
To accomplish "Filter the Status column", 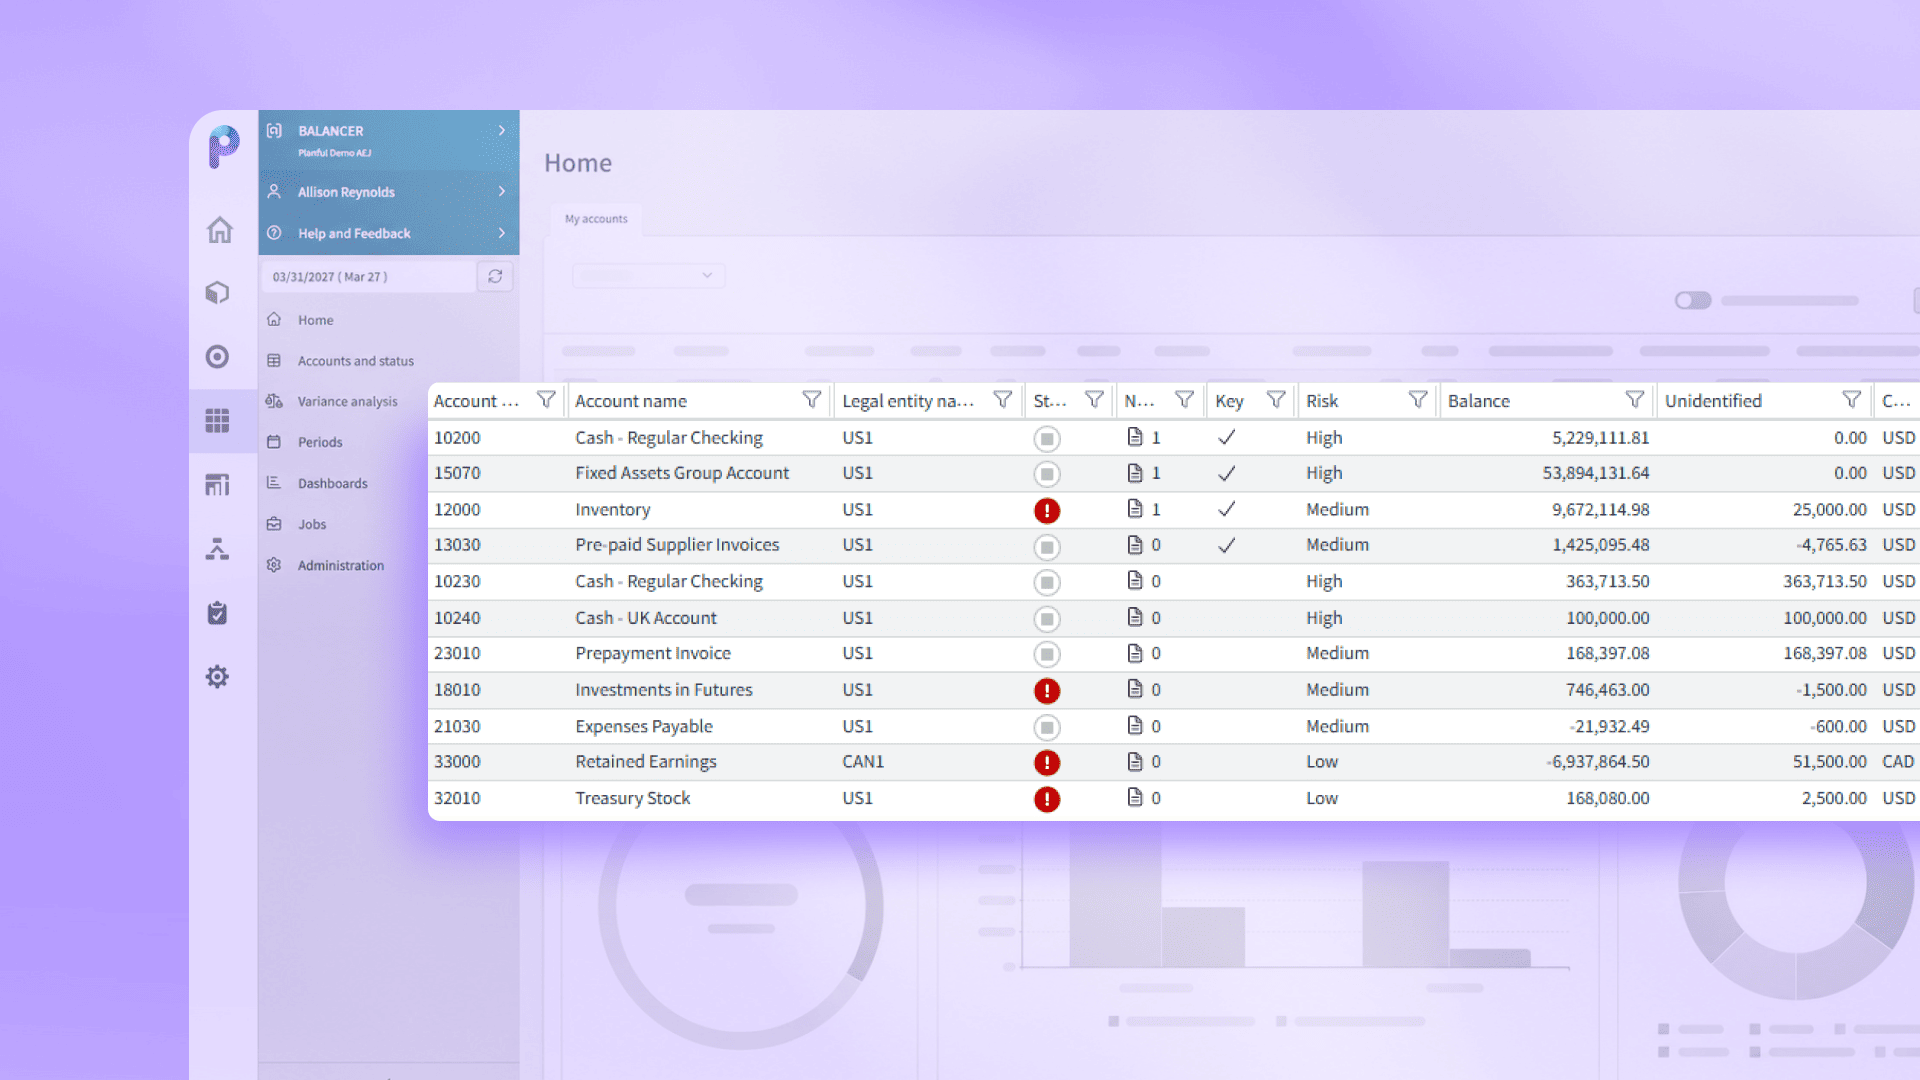I will point(1094,400).
